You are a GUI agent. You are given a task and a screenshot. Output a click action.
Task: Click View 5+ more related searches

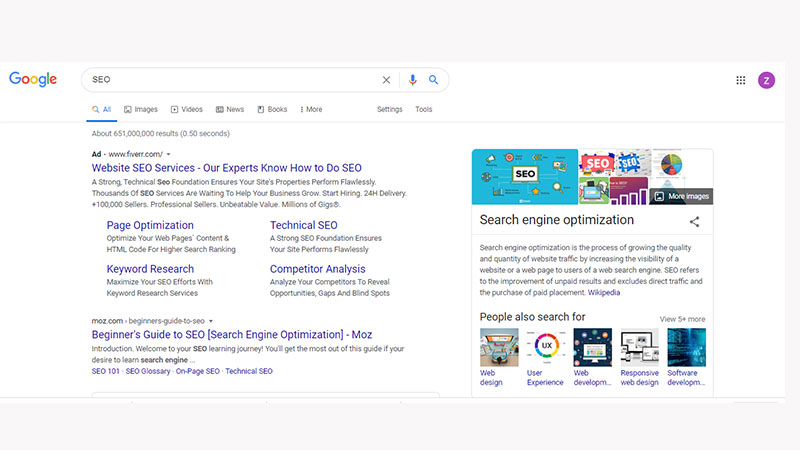[682, 319]
